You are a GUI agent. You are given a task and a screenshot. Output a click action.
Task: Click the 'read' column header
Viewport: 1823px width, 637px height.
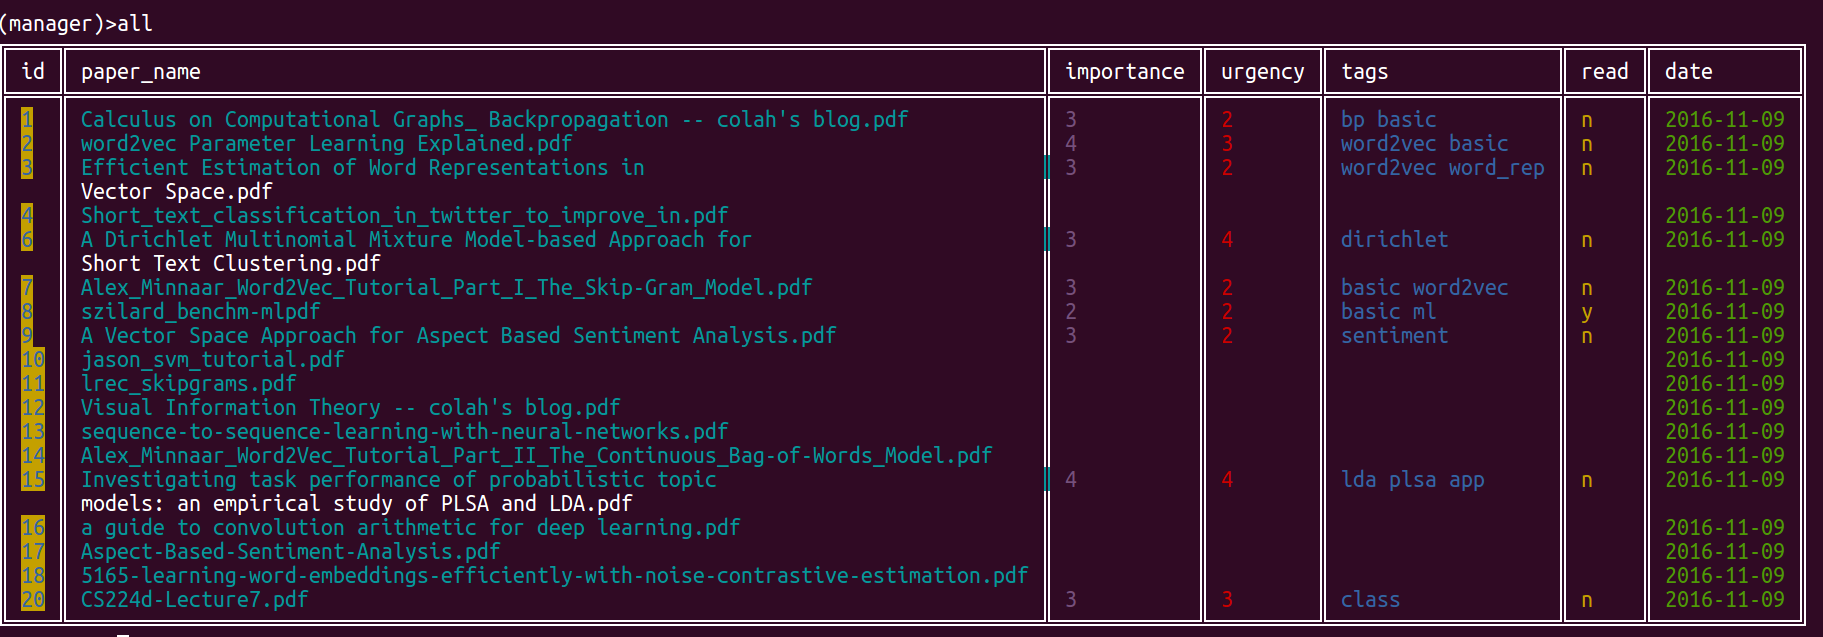point(1604,72)
